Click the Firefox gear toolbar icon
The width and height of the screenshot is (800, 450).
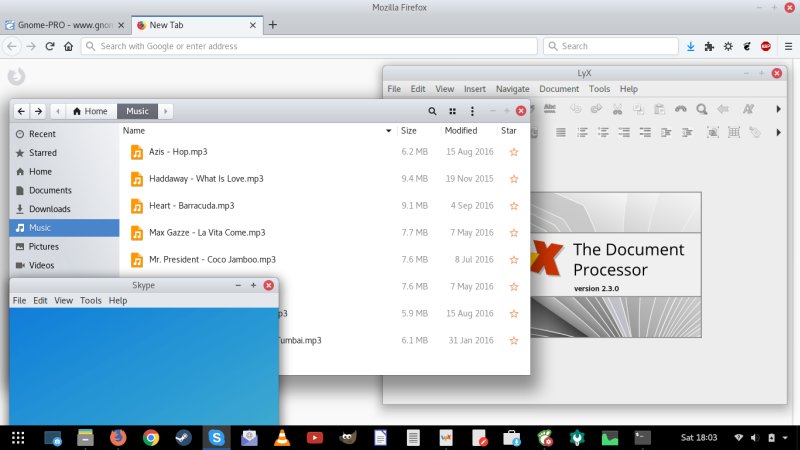pos(728,46)
